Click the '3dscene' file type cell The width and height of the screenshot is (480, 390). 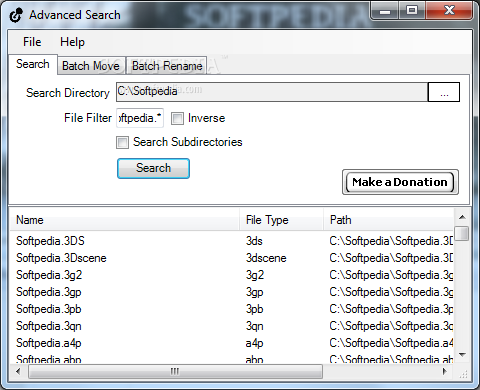(x=266, y=258)
